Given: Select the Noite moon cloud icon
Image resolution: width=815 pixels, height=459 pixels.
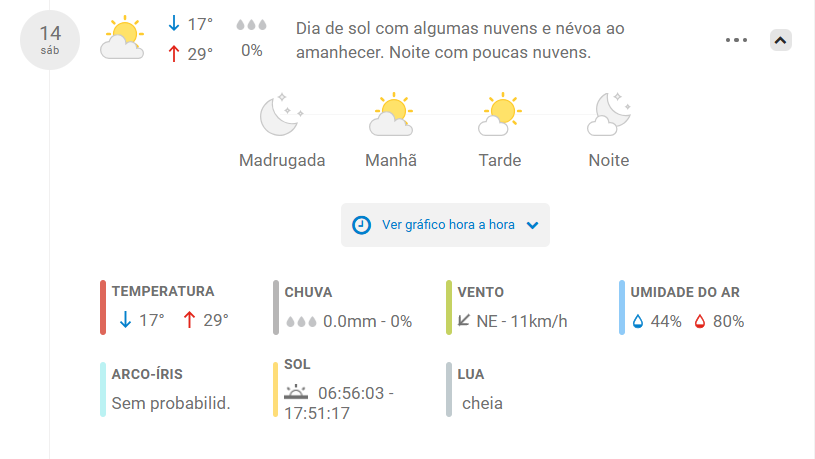Looking at the screenshot, I should (x=609, y=114).
